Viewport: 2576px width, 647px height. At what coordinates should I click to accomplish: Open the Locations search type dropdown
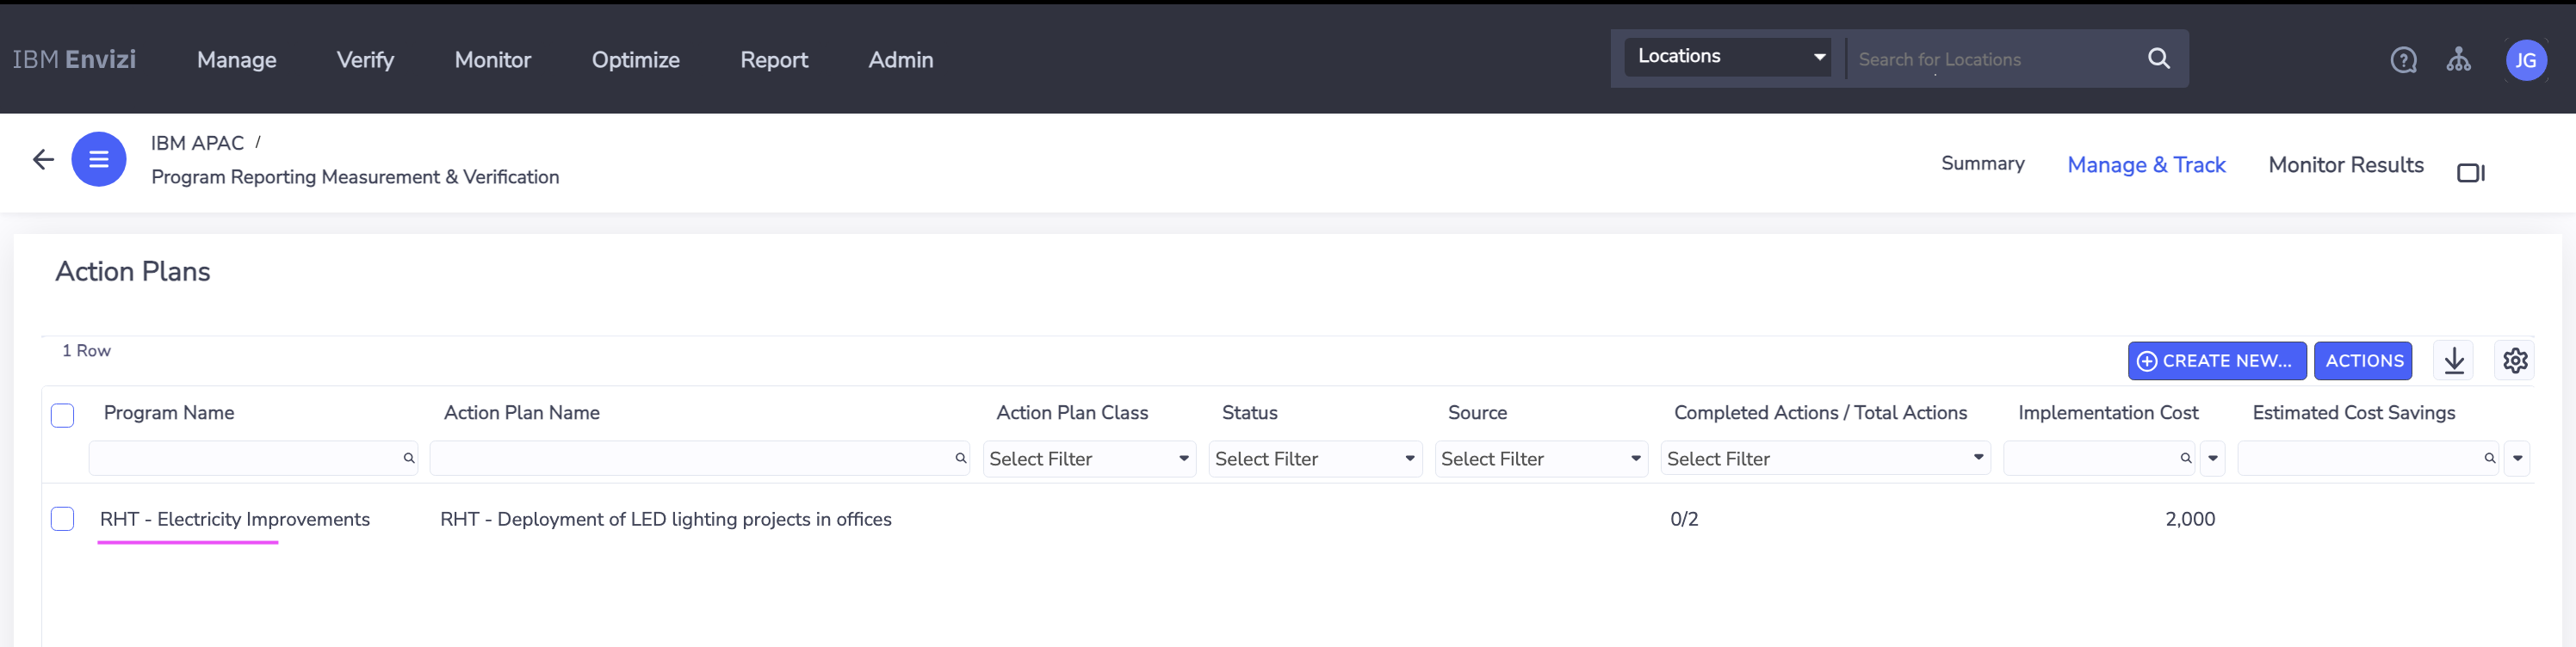point(1728,57)
